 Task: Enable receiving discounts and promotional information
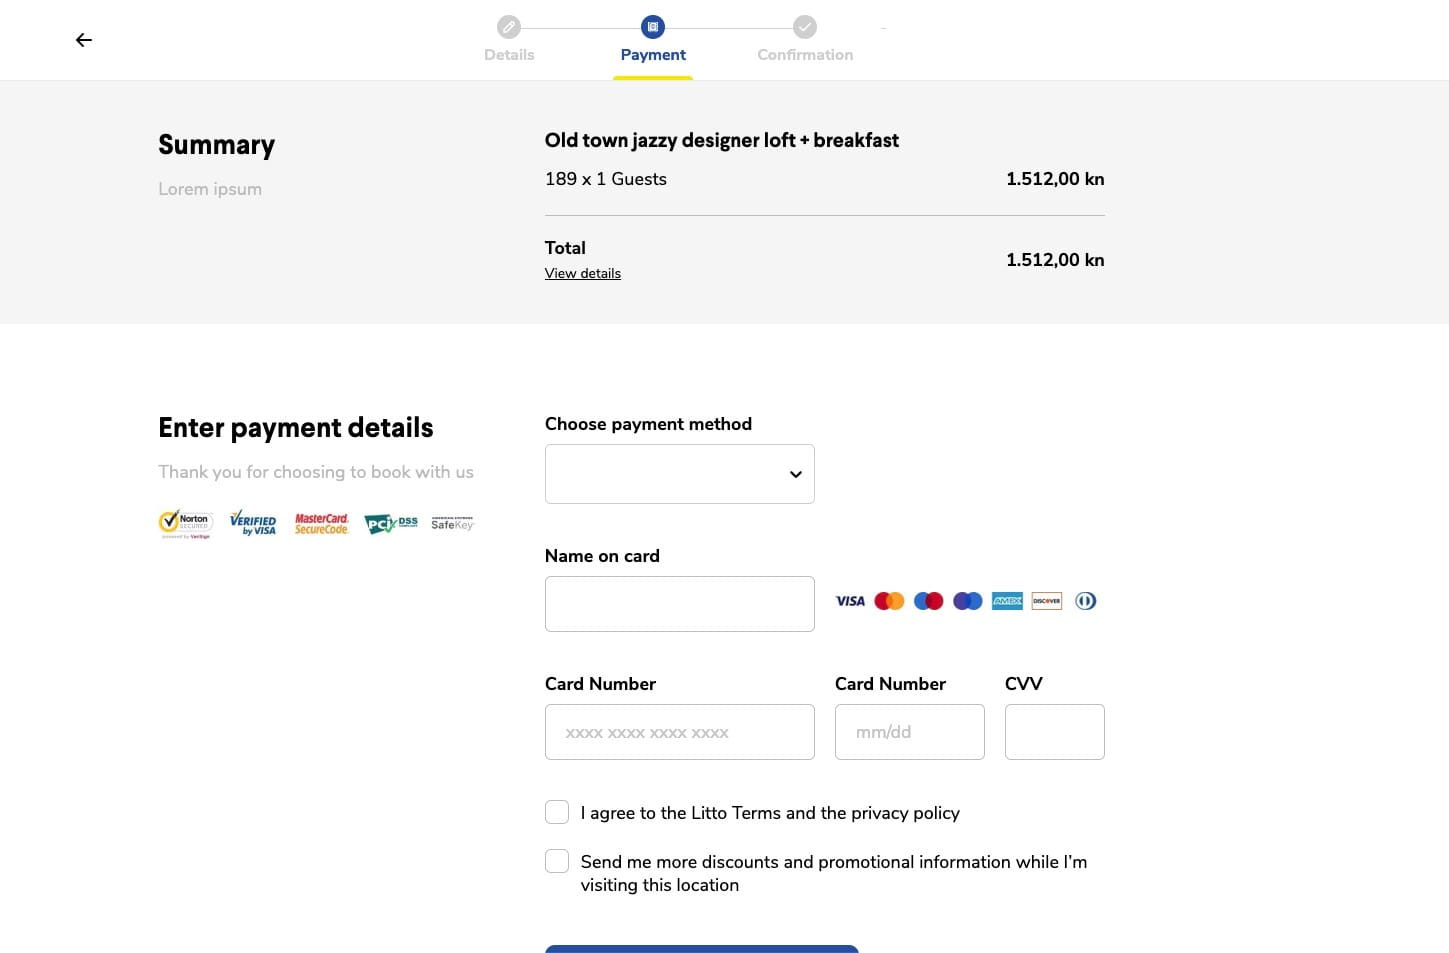point(557,860)
